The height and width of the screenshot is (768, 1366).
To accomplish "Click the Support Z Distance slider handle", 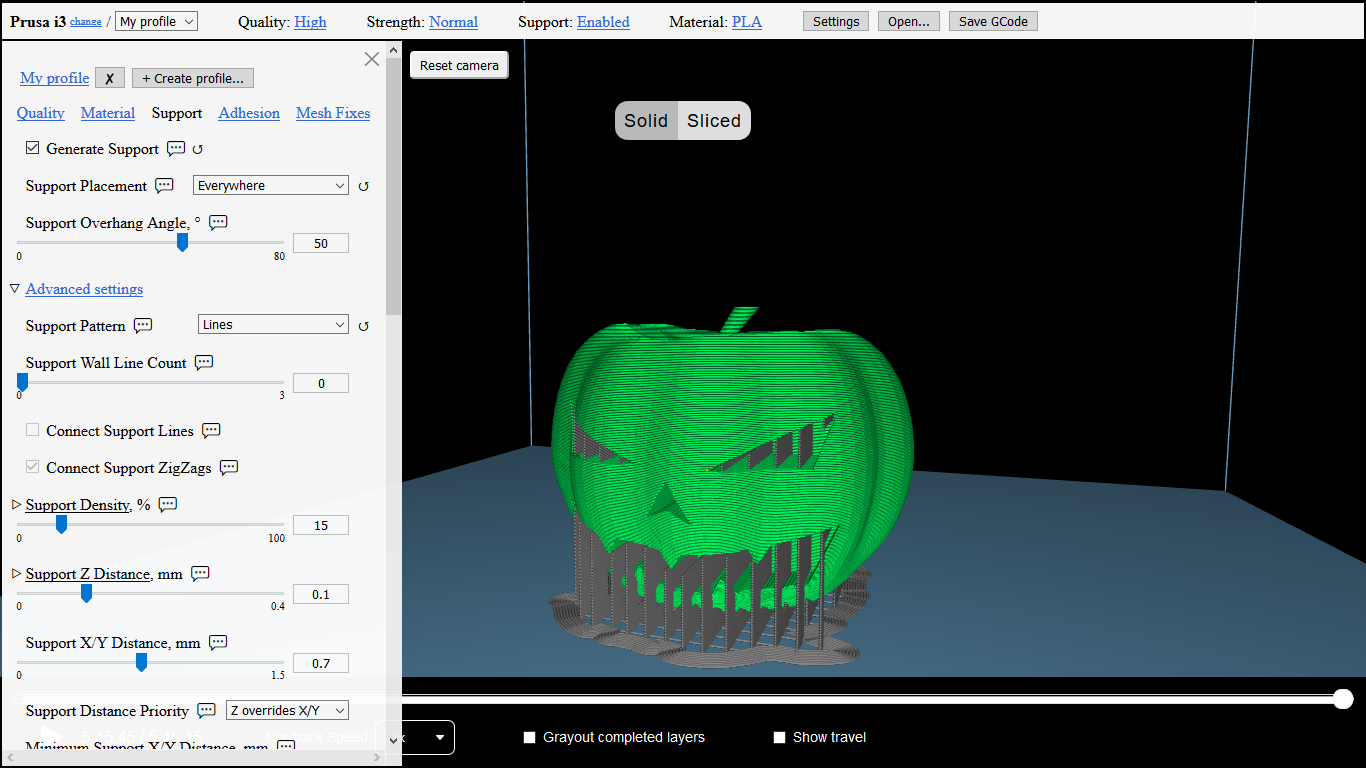I will pyautogui.click(x=86, y=593).
